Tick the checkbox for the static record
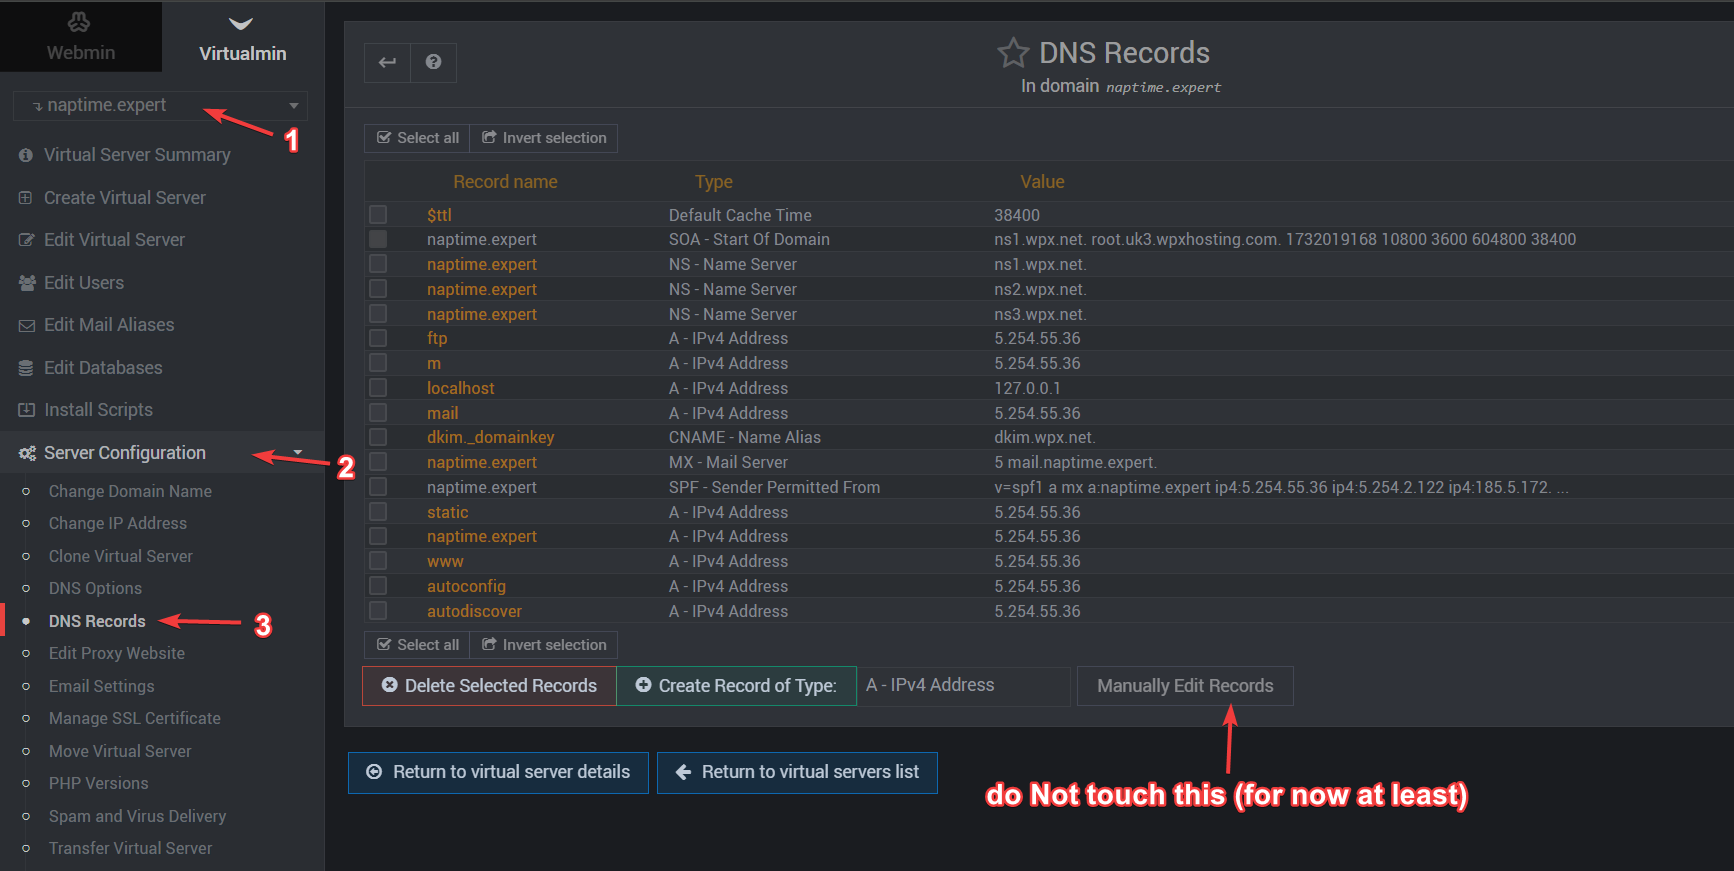Screen dimensions: 1734x871 (x=378, y=511)
